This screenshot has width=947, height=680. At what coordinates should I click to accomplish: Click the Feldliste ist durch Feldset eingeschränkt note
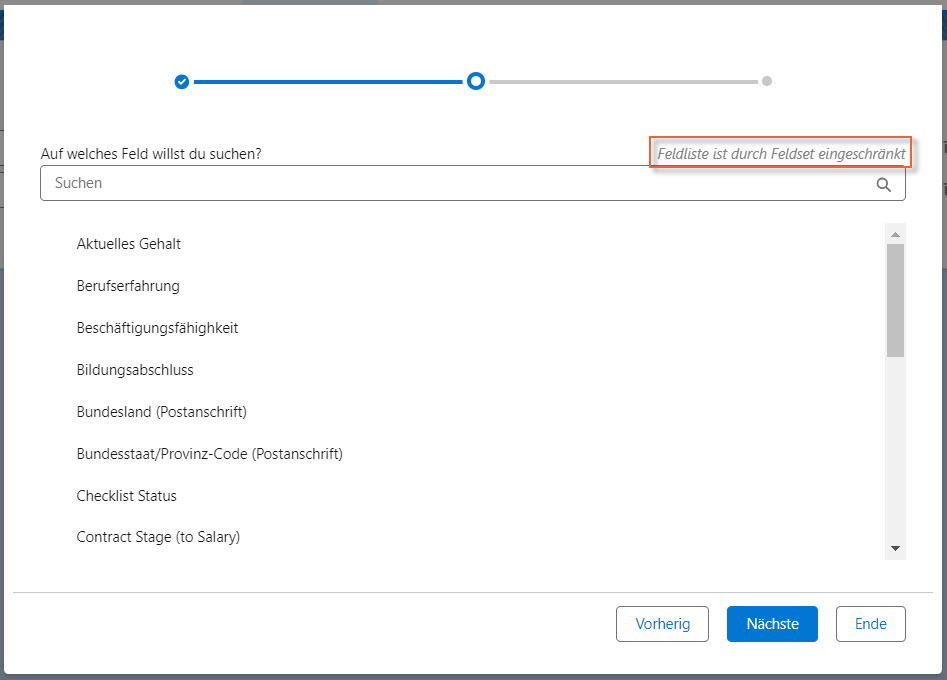click(781, 154)
